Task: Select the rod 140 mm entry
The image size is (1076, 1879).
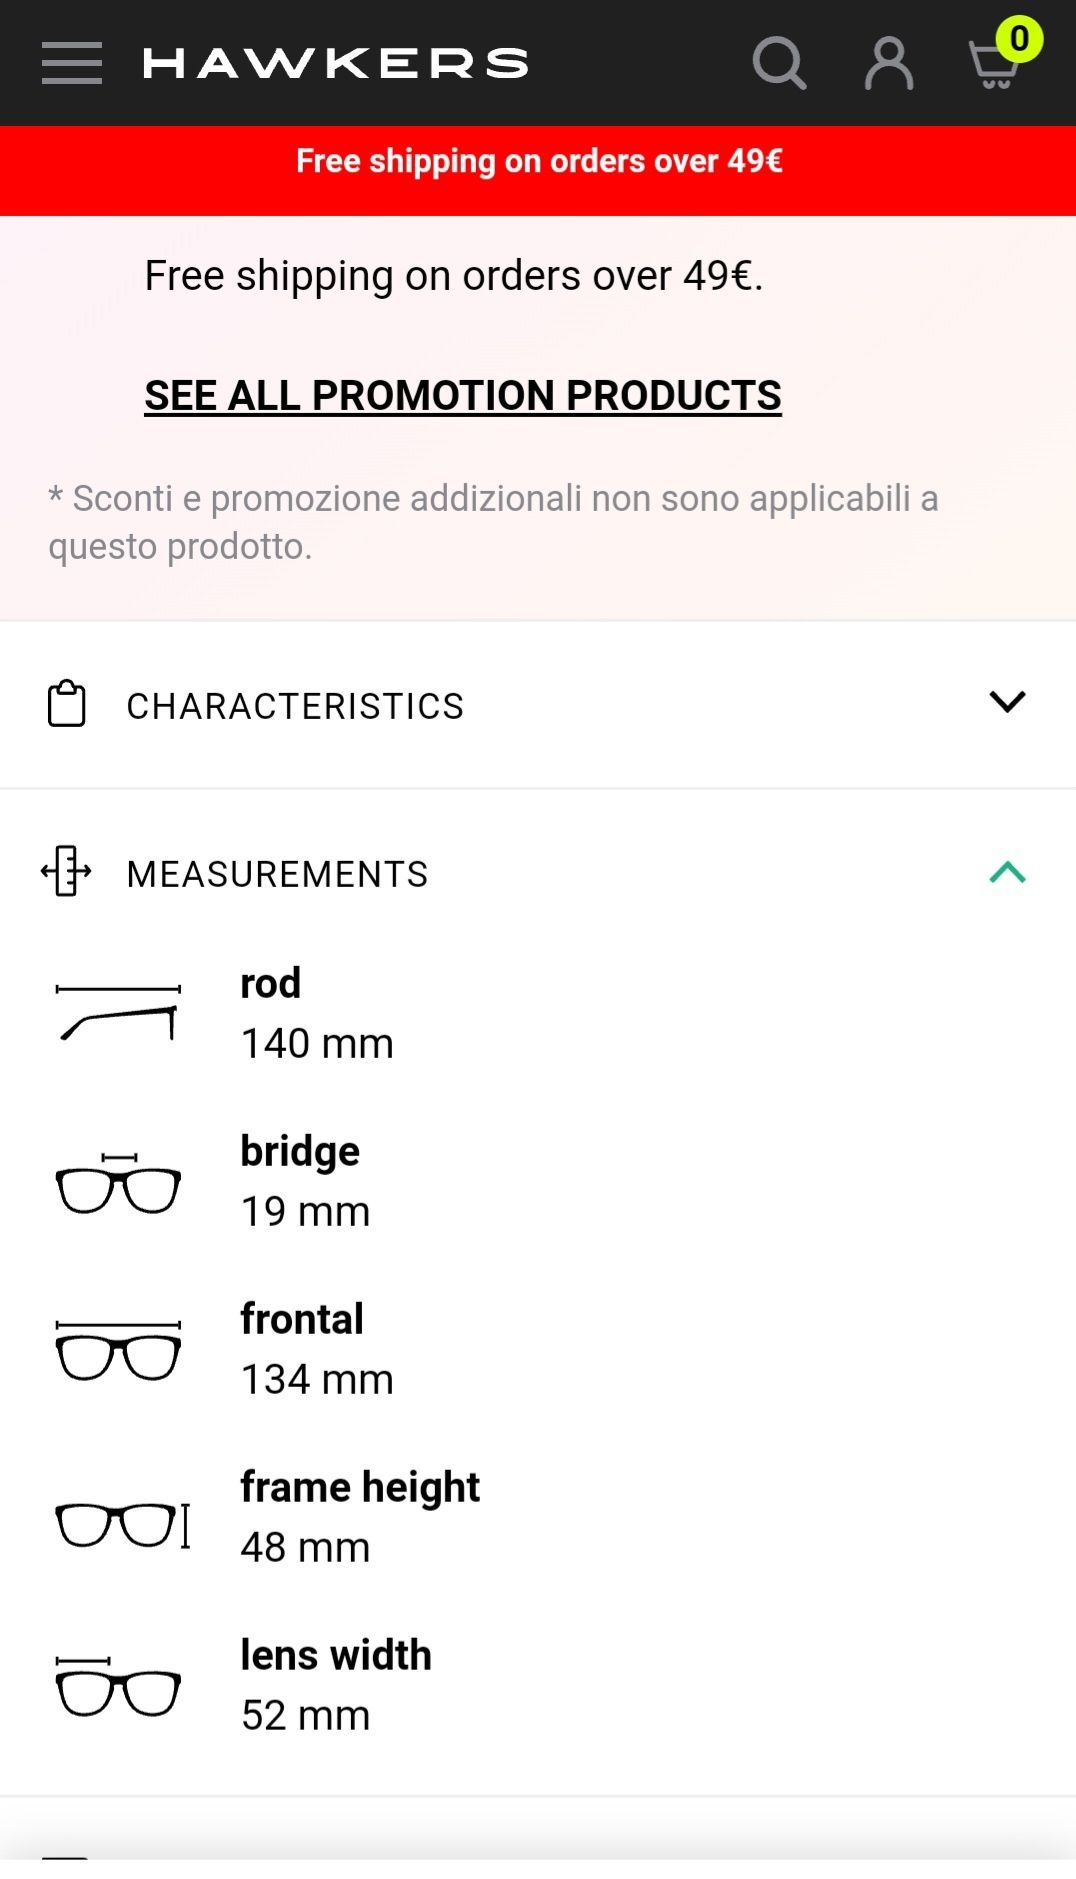Action: click(317, 1013)
